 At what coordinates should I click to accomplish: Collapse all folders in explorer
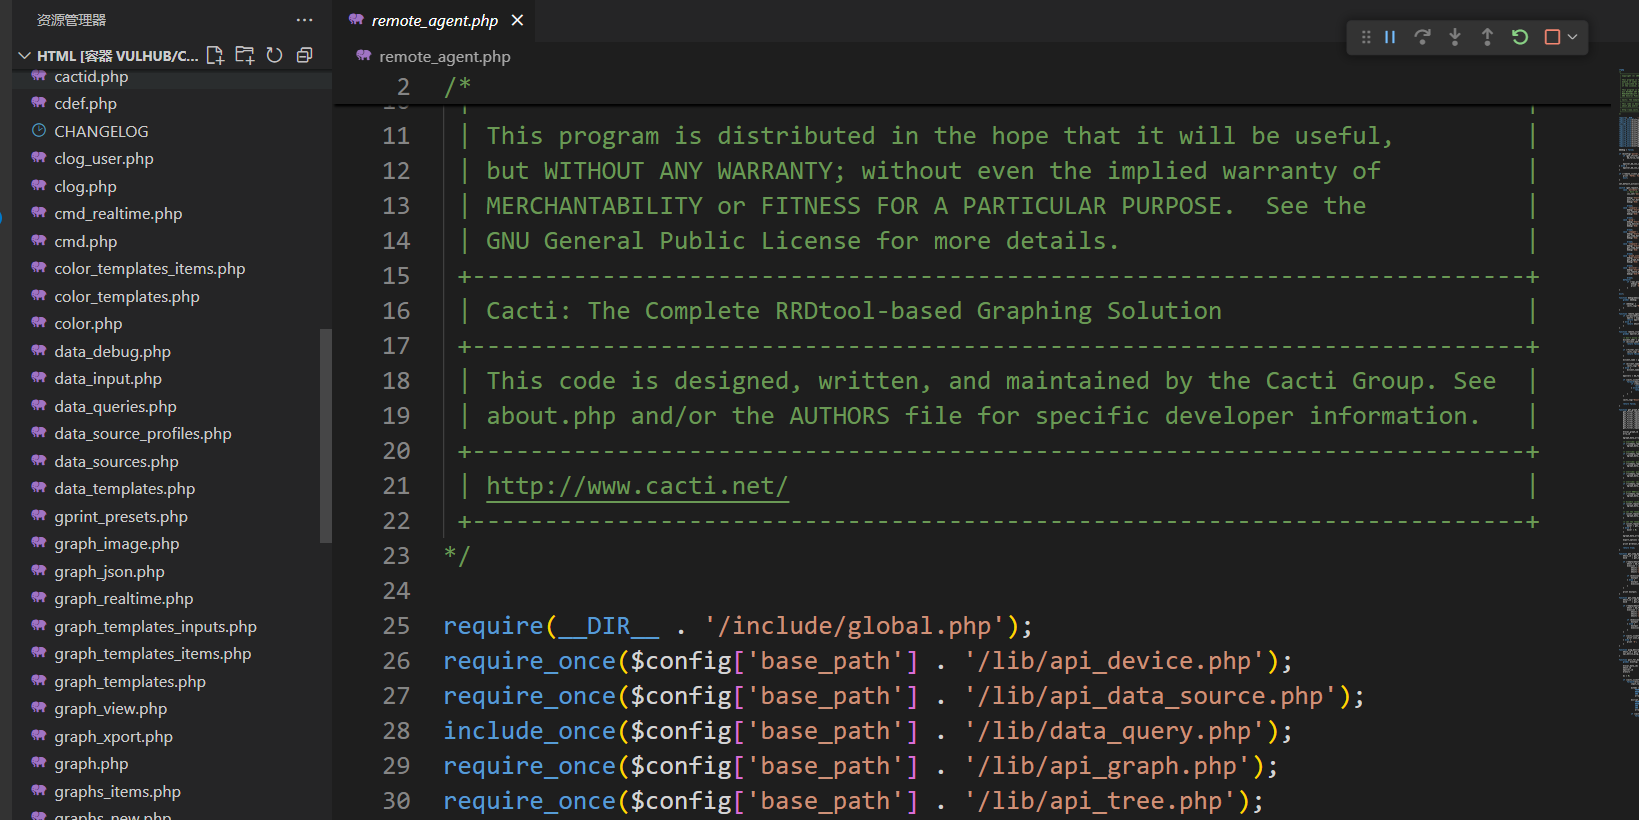pos(305,55)
